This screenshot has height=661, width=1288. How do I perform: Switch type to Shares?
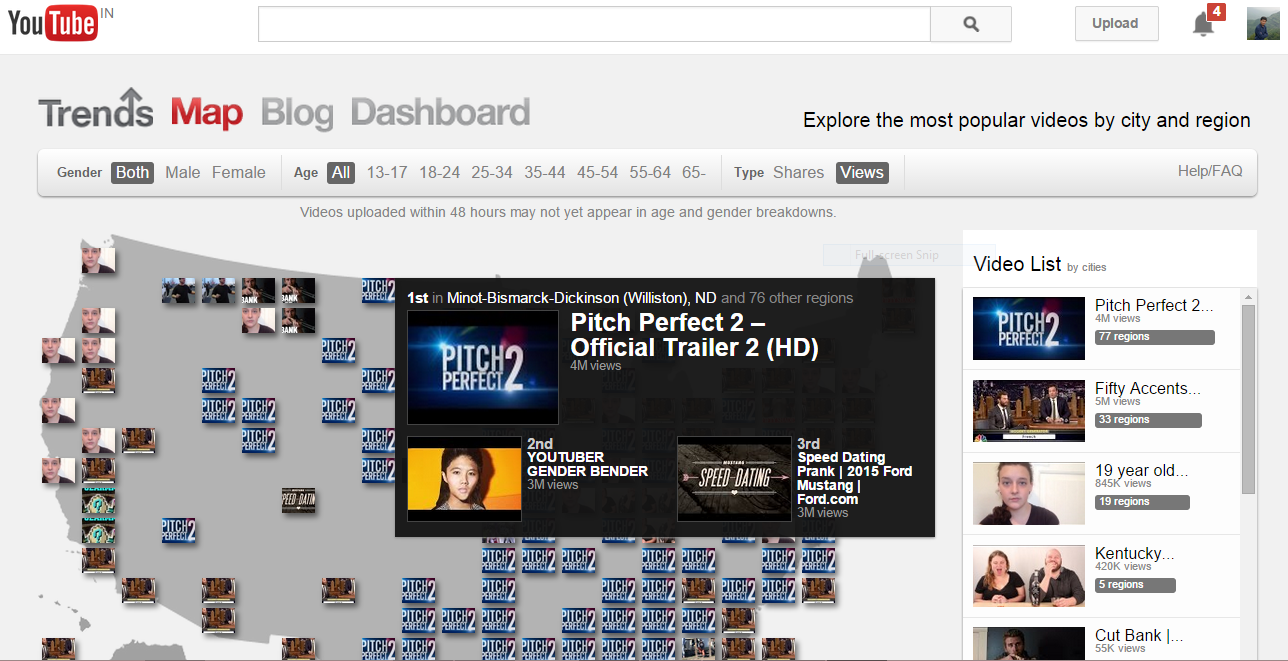click(798, 172)
